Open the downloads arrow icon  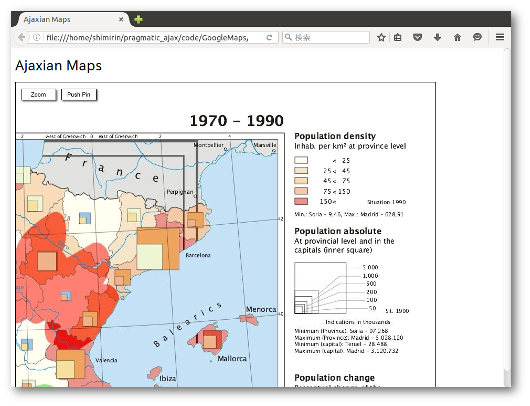(437, 37)
